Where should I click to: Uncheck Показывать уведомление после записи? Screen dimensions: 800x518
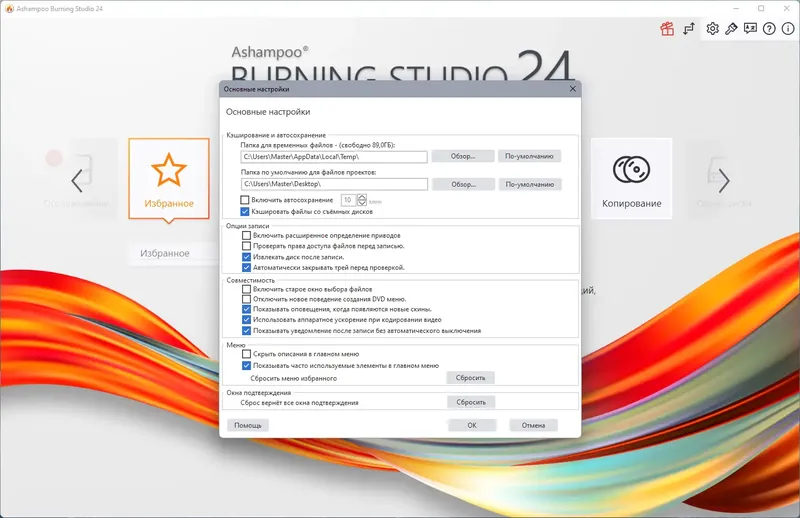pos(246,331)
